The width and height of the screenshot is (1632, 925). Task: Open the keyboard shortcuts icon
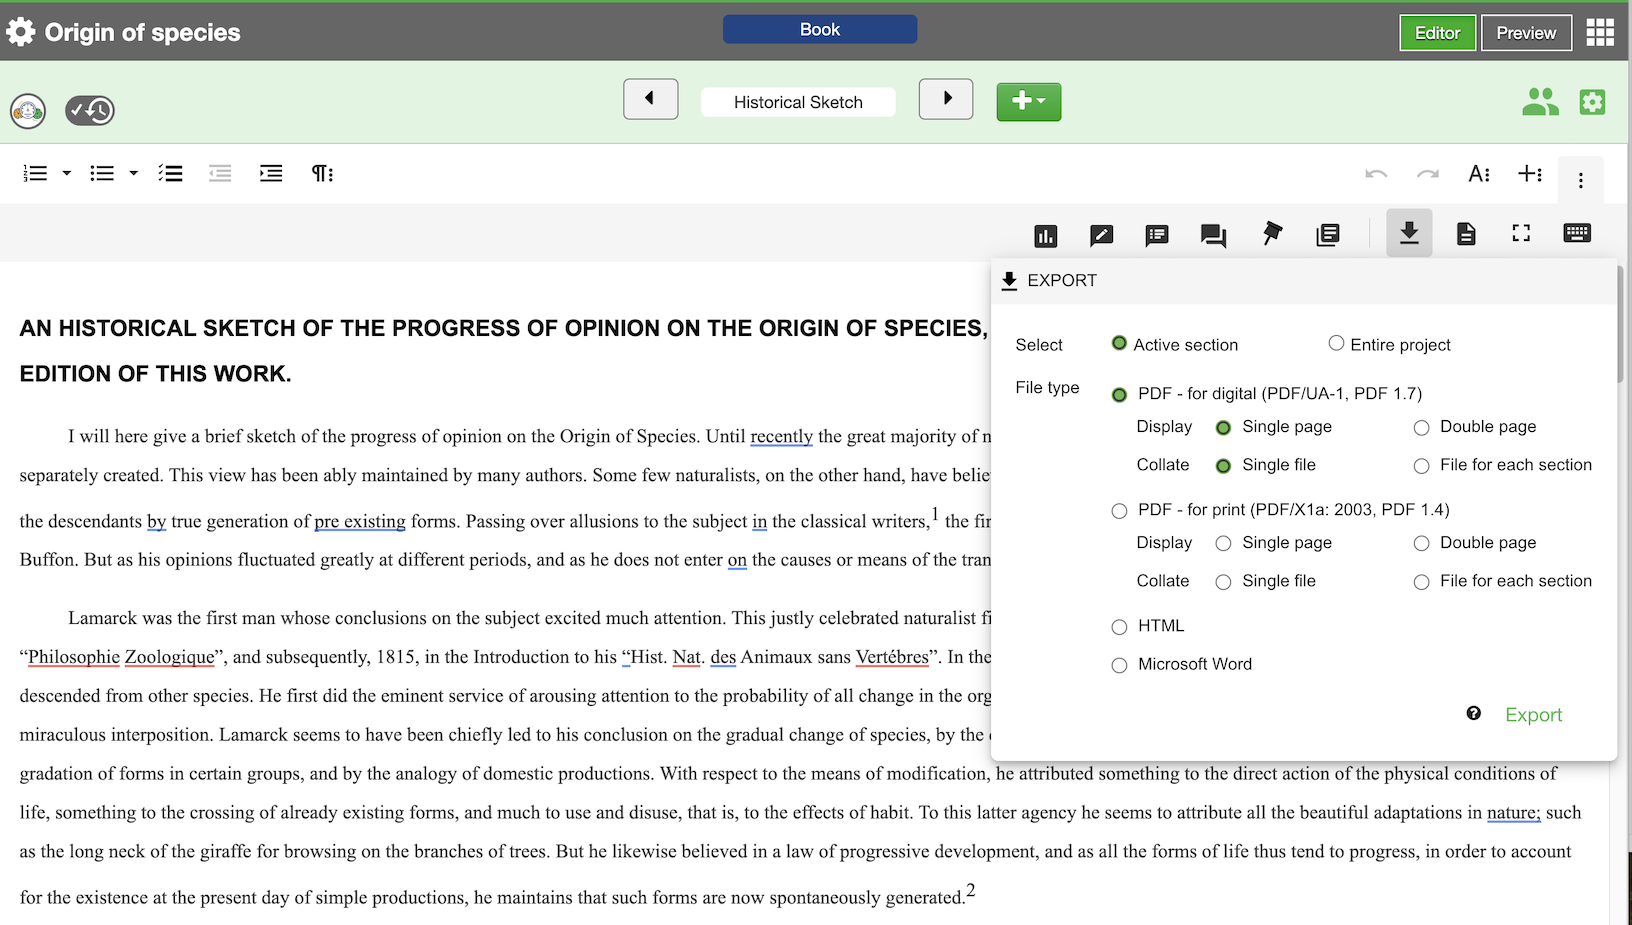[x=1577, y=233]
